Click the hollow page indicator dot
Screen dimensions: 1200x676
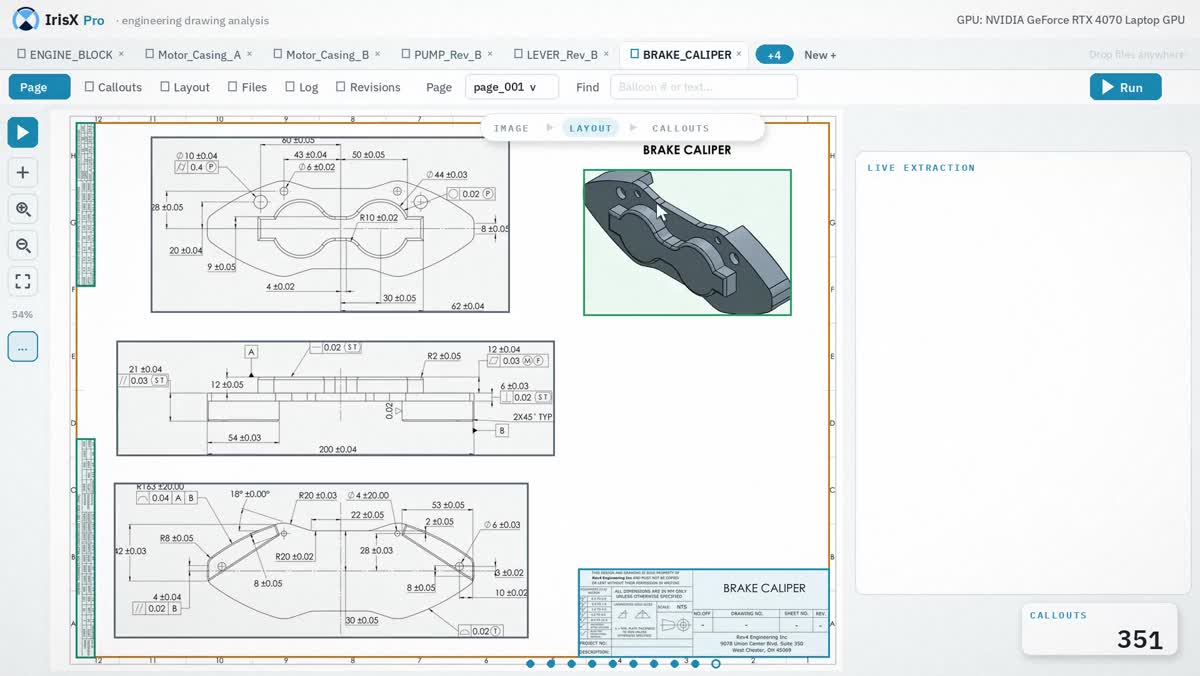(x=716, y=664)
